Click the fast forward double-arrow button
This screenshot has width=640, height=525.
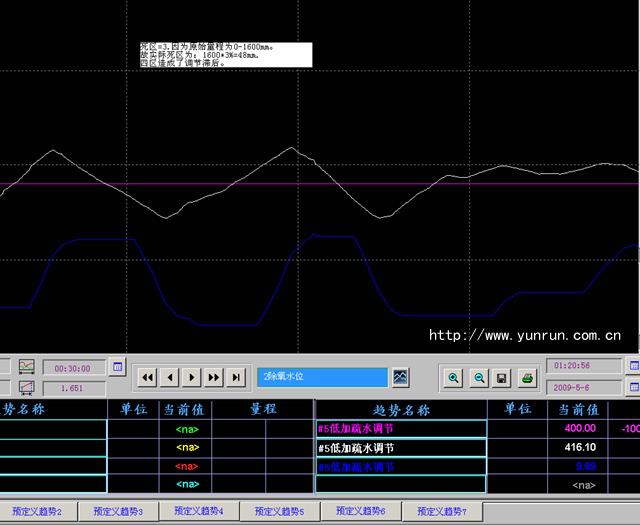[213, 377]
